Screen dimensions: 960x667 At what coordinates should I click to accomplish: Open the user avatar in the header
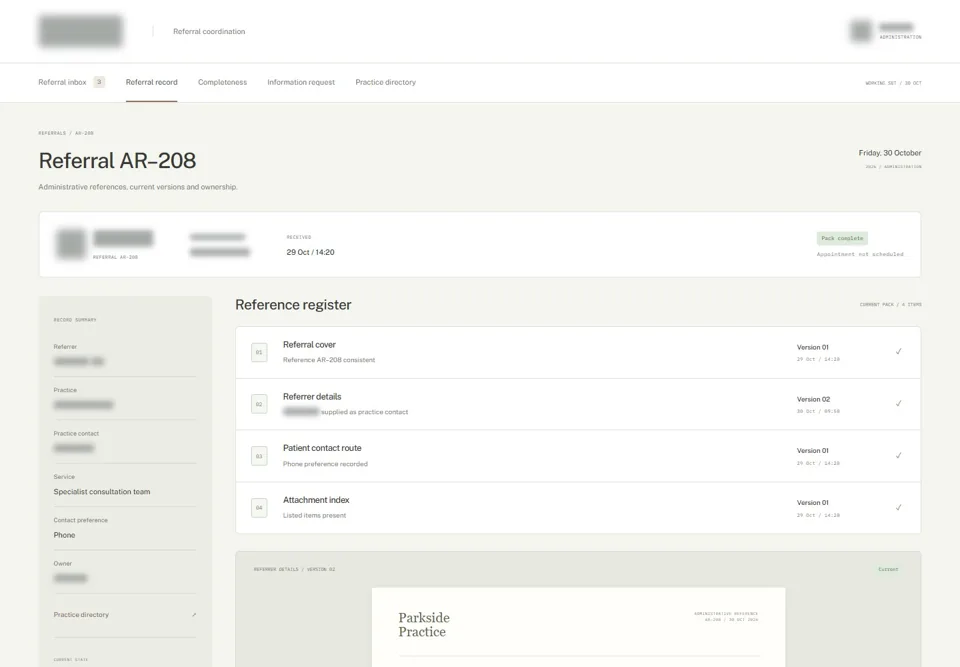coord(861,31)
